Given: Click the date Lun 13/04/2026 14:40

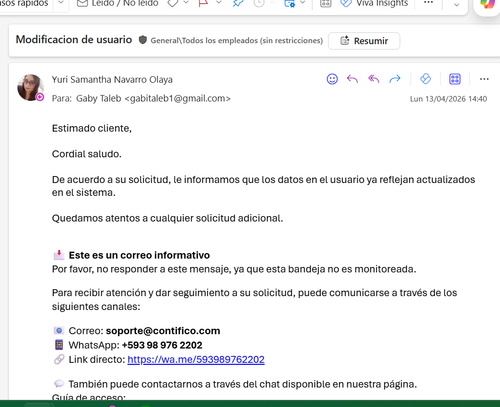Looking at the screenshot, I should click(x=448, y=99).
